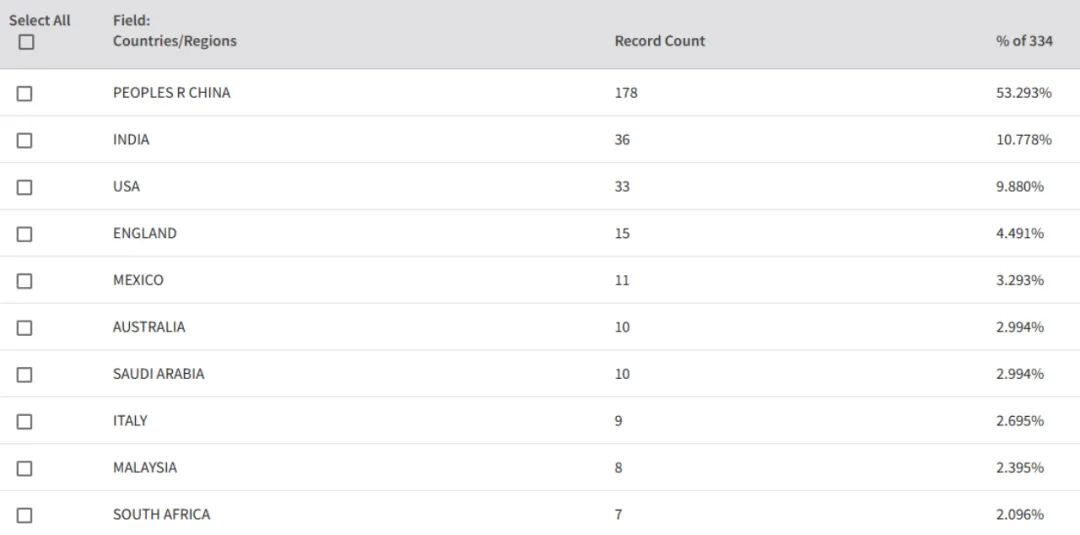The height and width of the screenshot is (535, 1080).
Task: Check the MALAYSIA checkbox
Action: (24, 468)
